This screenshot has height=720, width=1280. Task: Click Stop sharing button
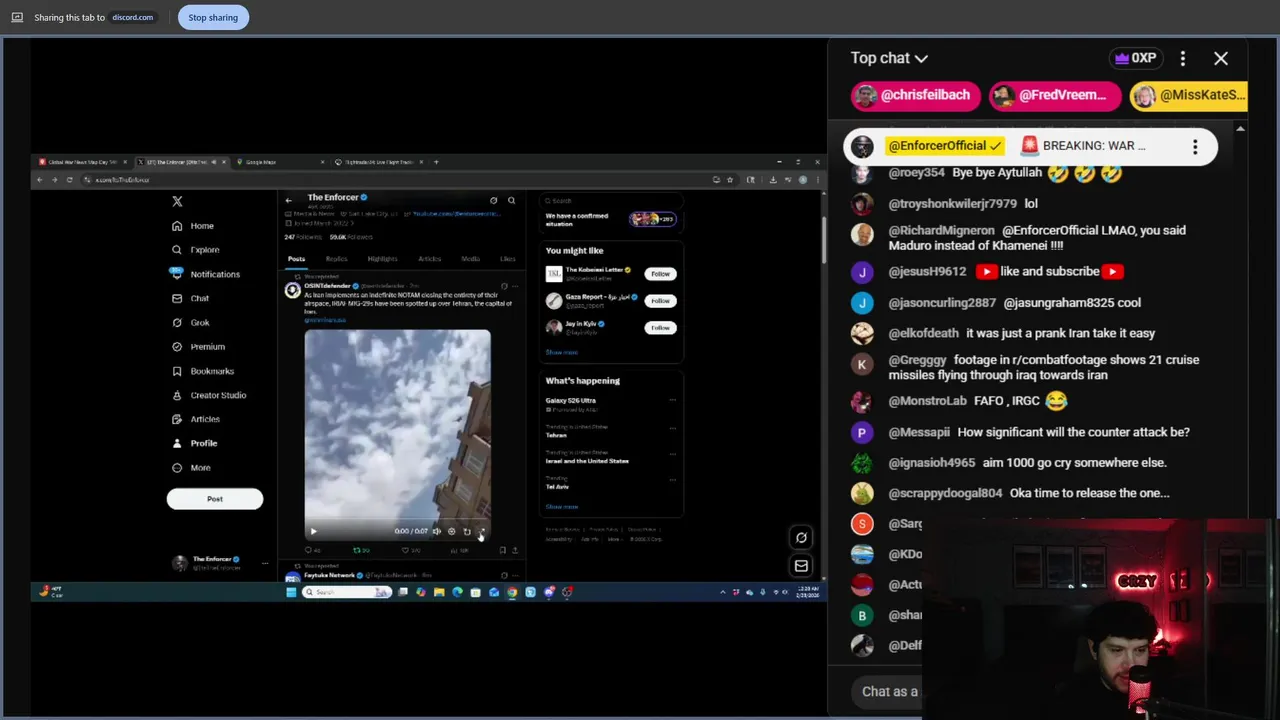(213, 17)
